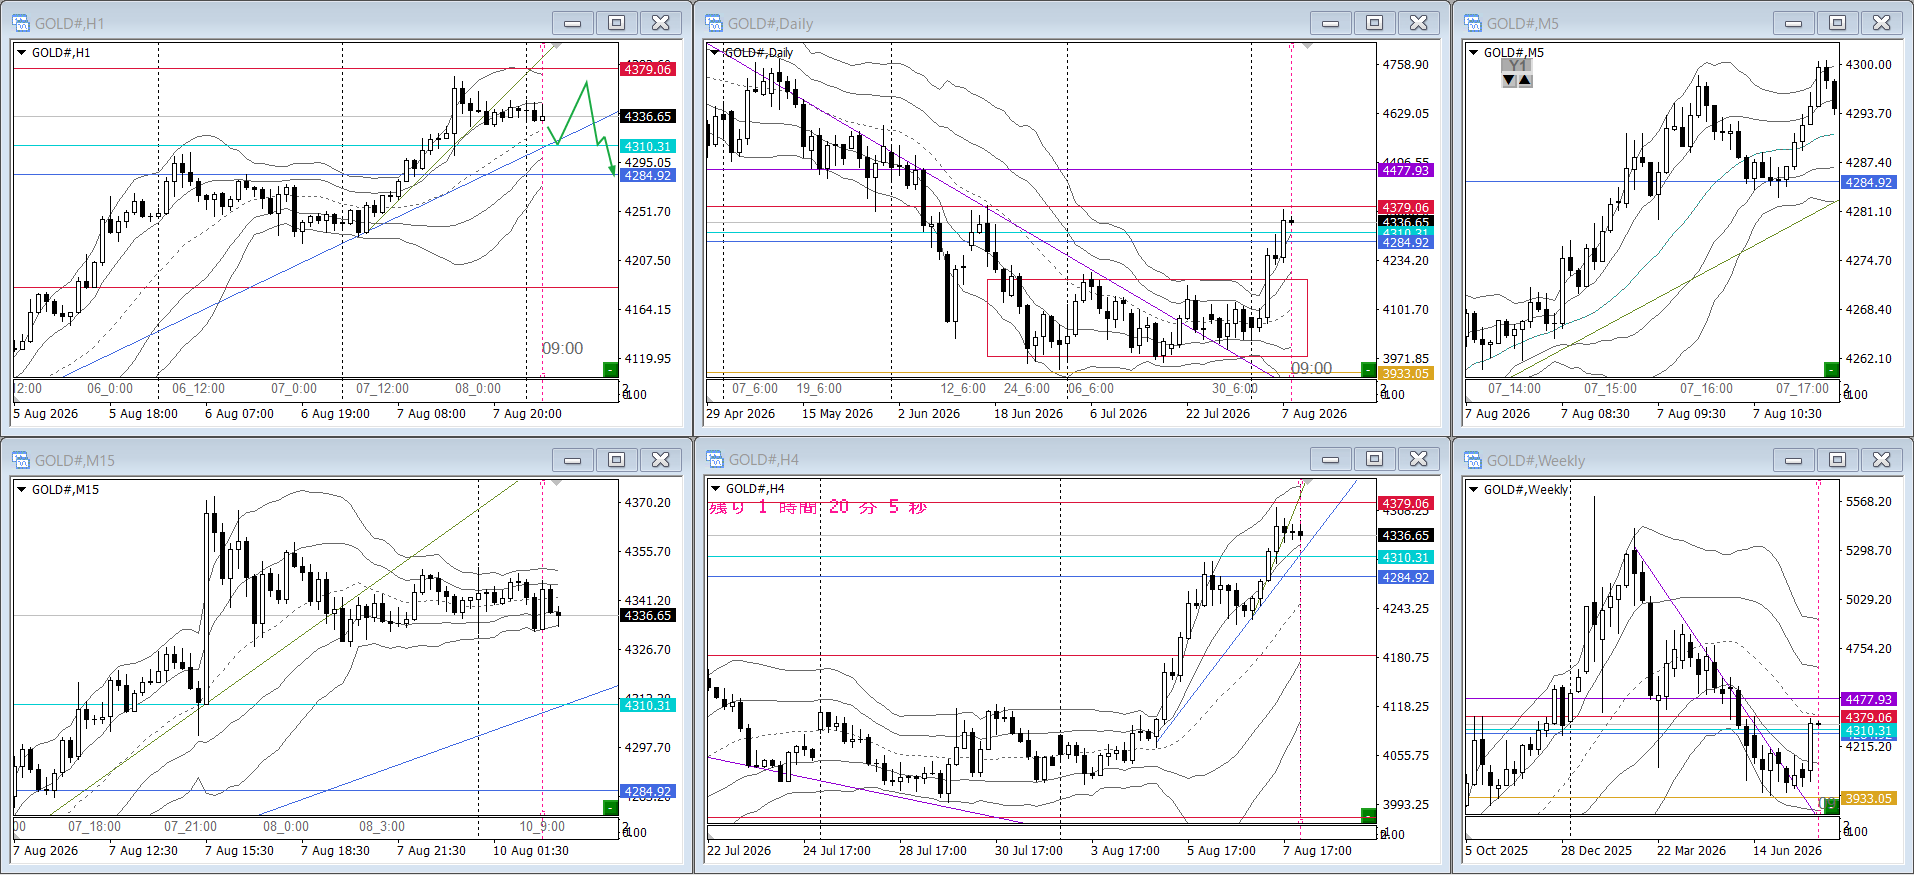
Task: Click the orange 3933.05 price label in Weekly
Action: point(1868,798)
